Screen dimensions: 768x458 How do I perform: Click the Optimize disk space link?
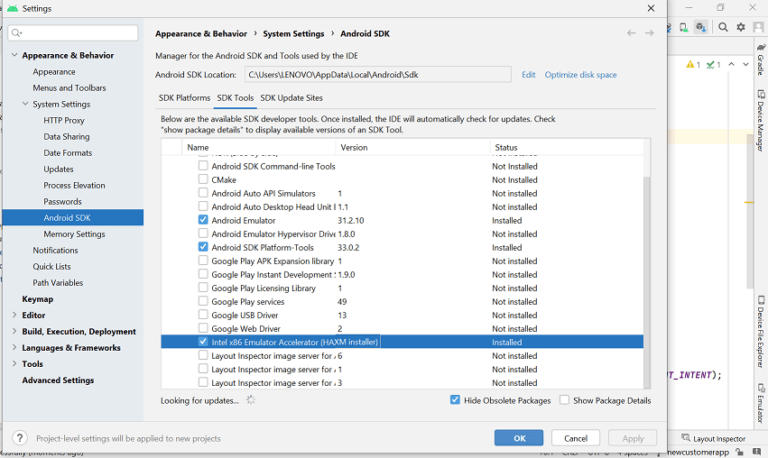coord(580,75)
